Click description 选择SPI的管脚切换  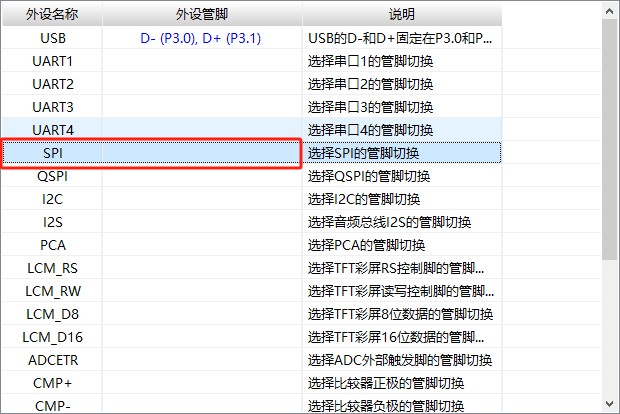coord(363,153)
